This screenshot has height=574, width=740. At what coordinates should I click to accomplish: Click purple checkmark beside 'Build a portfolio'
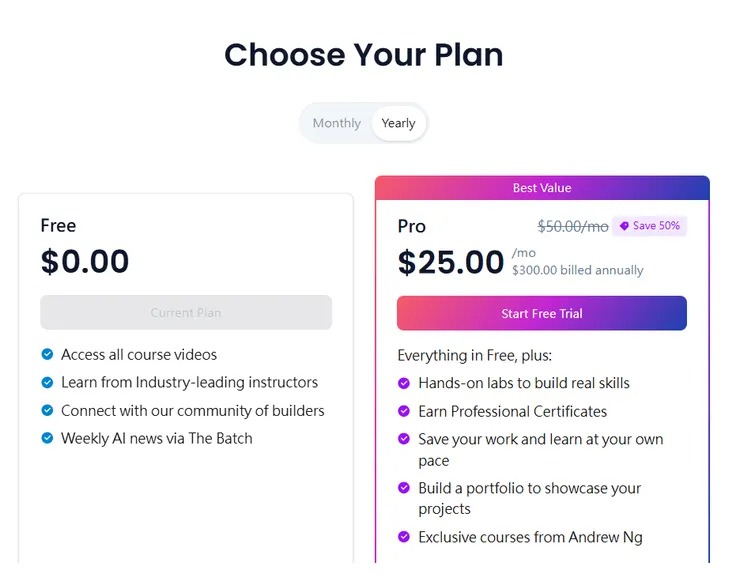click(404, 488)
